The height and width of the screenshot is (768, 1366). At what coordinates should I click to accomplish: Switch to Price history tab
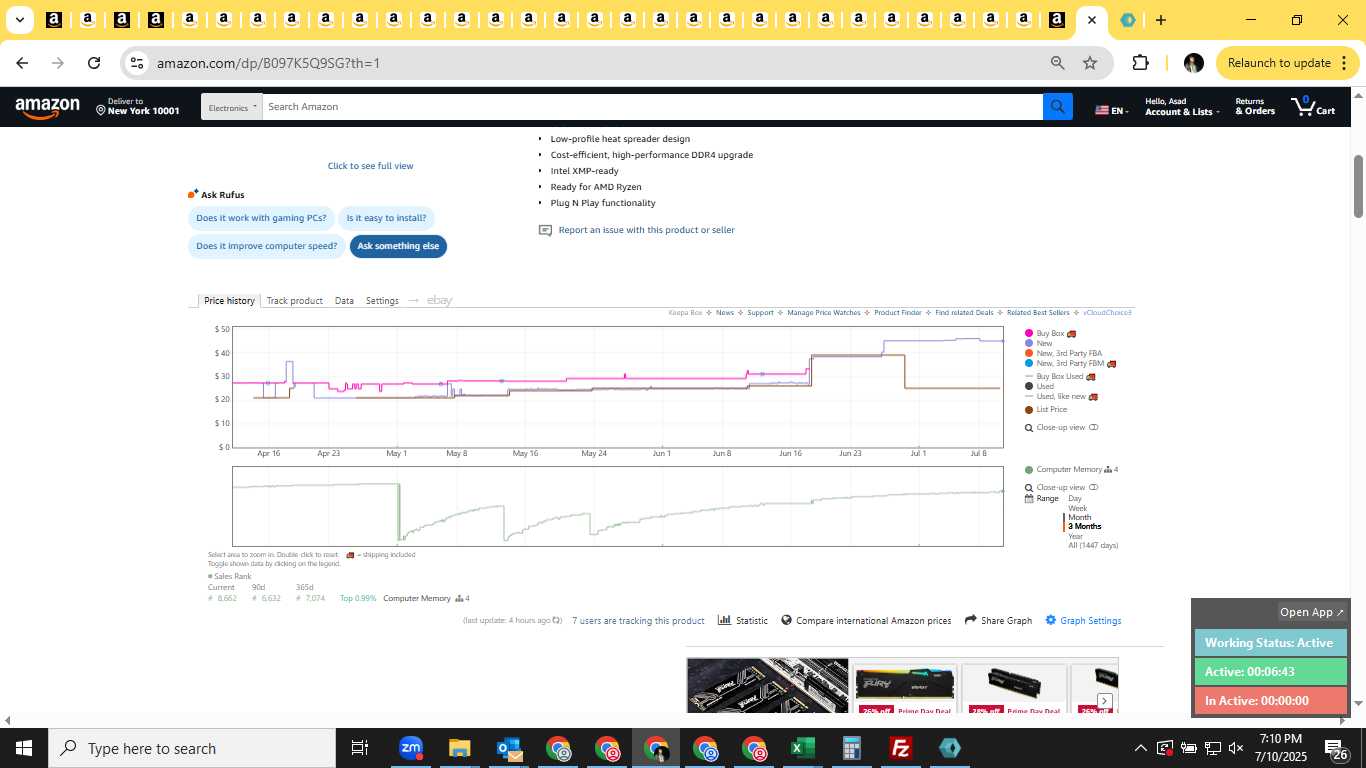pos(229,300)
